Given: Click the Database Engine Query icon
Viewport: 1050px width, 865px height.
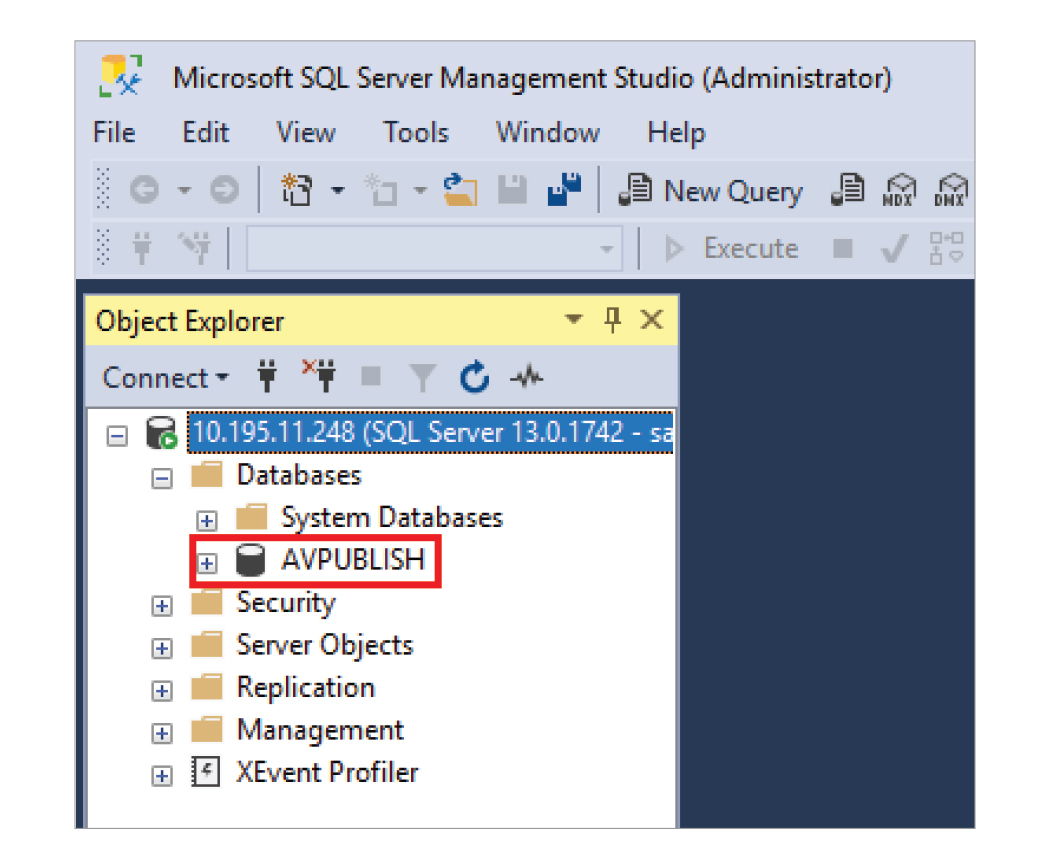Looking at the screenshot, I should click(x=848, y=190).
